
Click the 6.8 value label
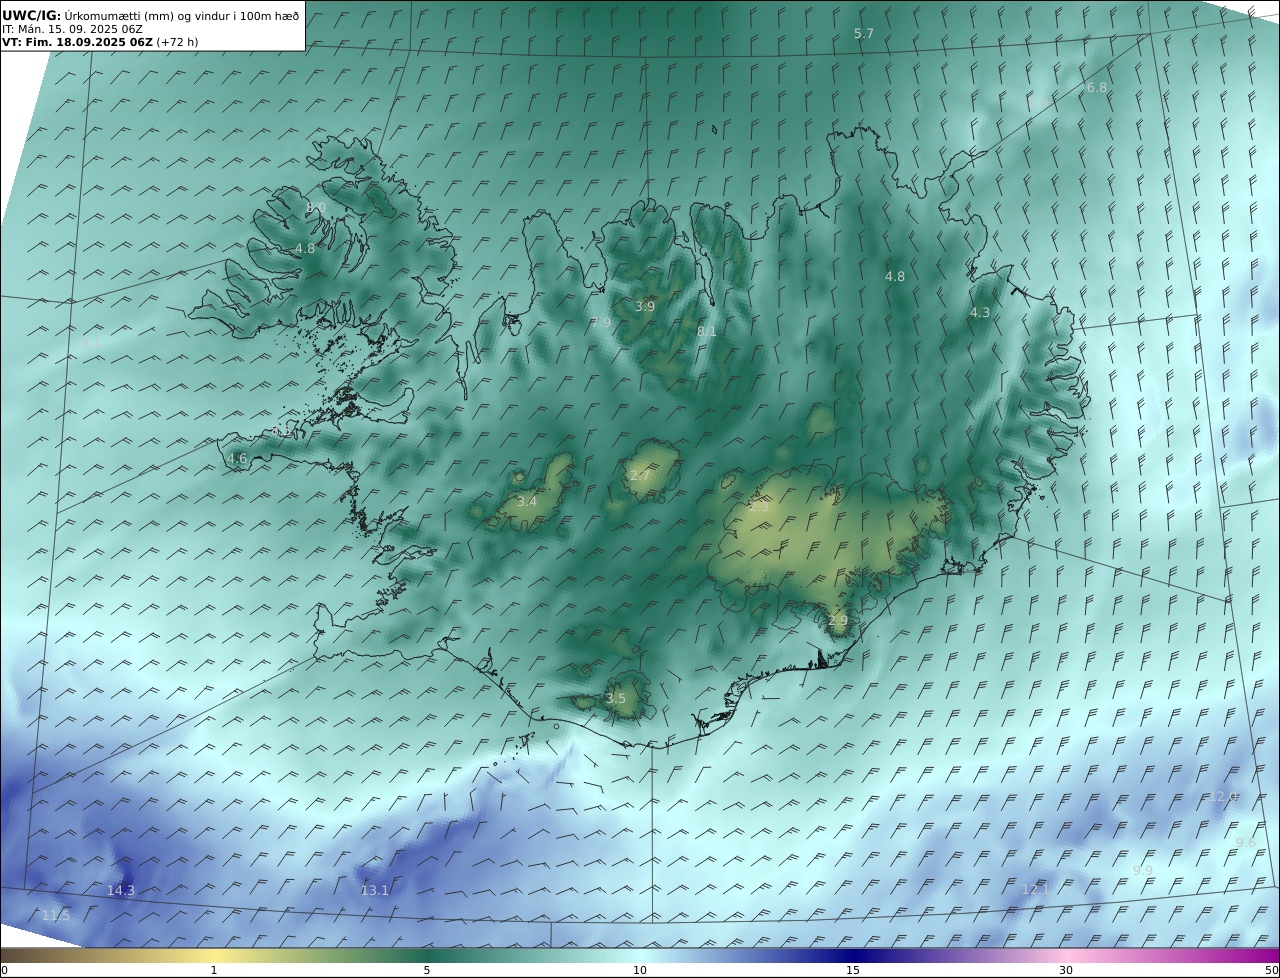pos(1097,88)
